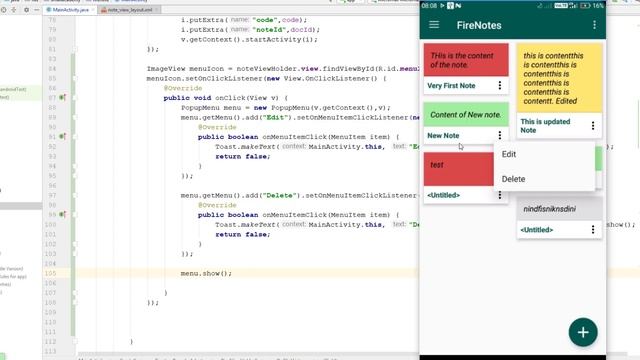
Task: Open the FireNotes hamburger navigation menu
Action: pyautogui.click(x=434, y=25)
